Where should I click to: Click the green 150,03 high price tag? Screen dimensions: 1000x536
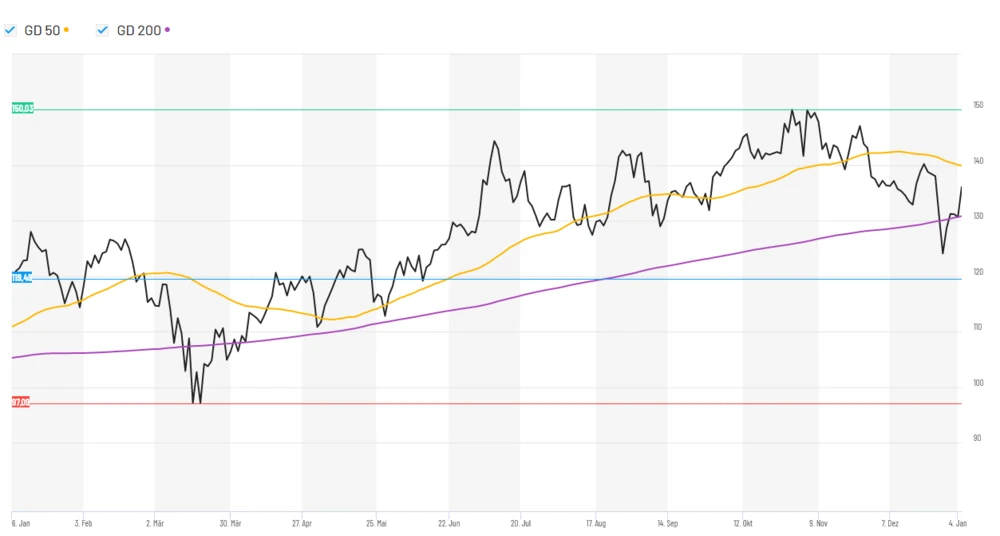point(22,108)
